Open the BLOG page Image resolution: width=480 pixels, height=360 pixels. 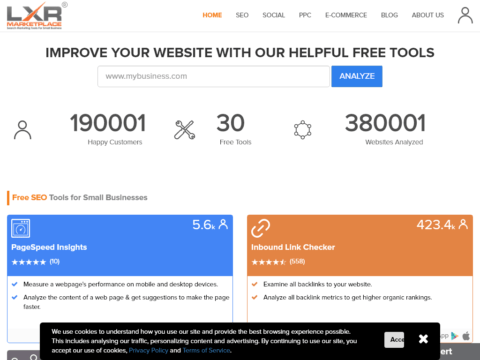click(389, 15)
